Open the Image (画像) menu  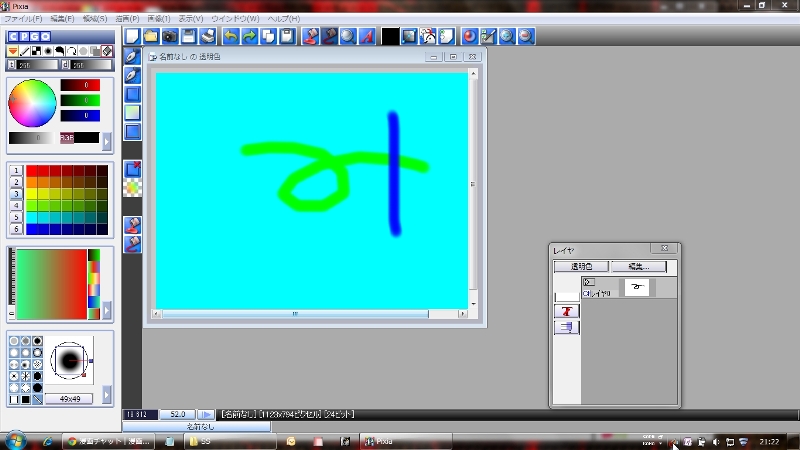click(x=159, y=18)
